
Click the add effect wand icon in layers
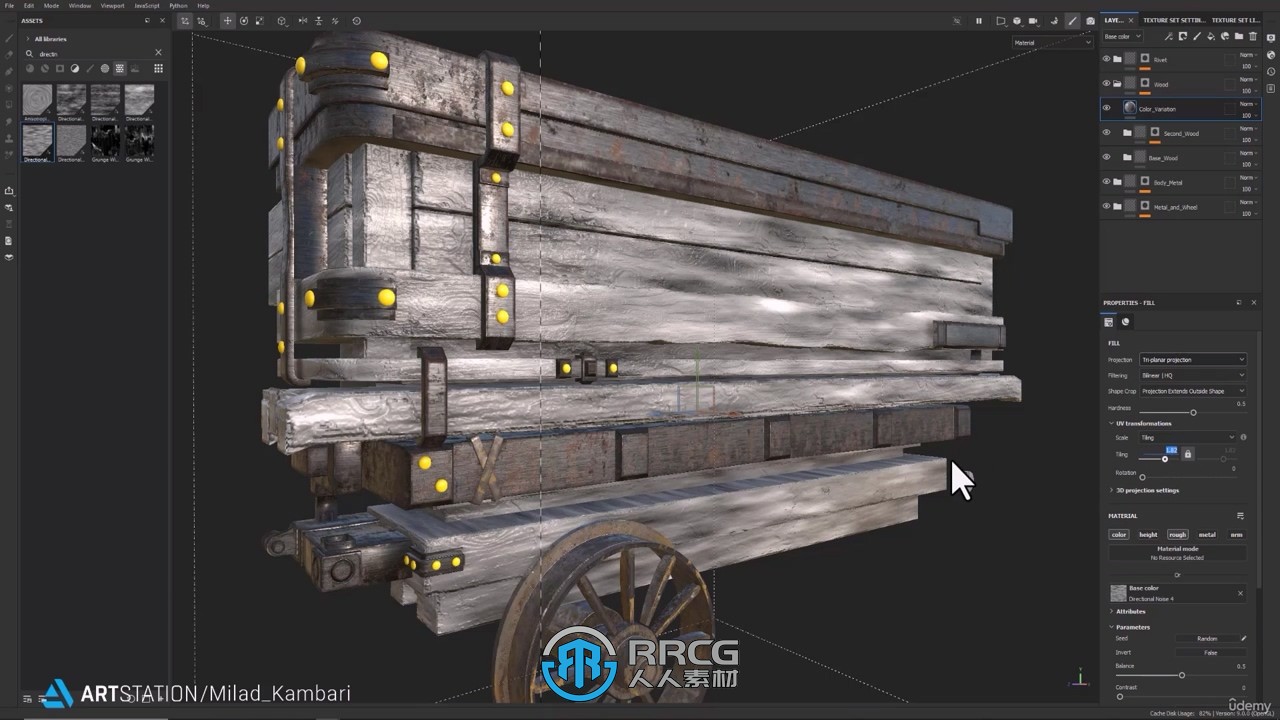click(1169, 37)
